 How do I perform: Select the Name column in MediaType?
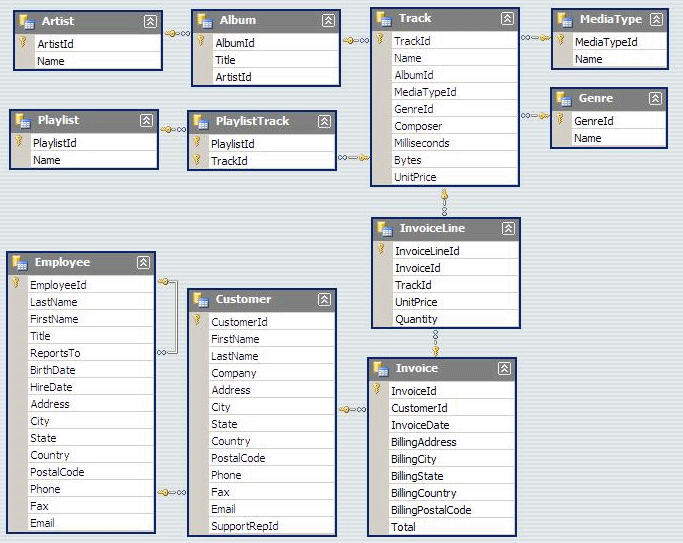(619, 59)
